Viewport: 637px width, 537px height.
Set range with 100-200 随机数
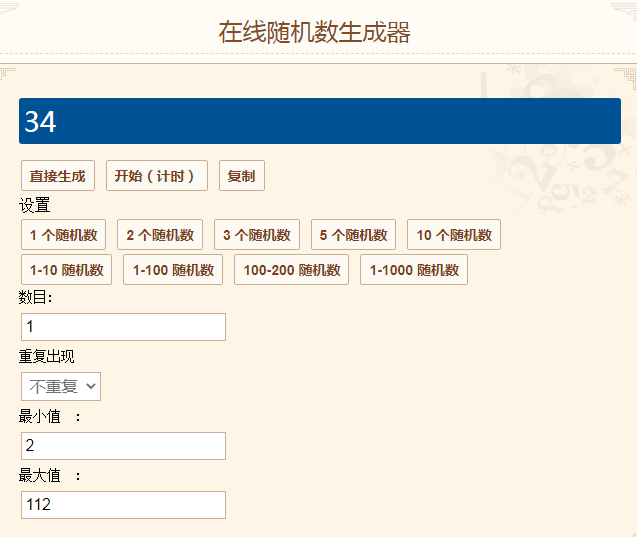point(291,270)
